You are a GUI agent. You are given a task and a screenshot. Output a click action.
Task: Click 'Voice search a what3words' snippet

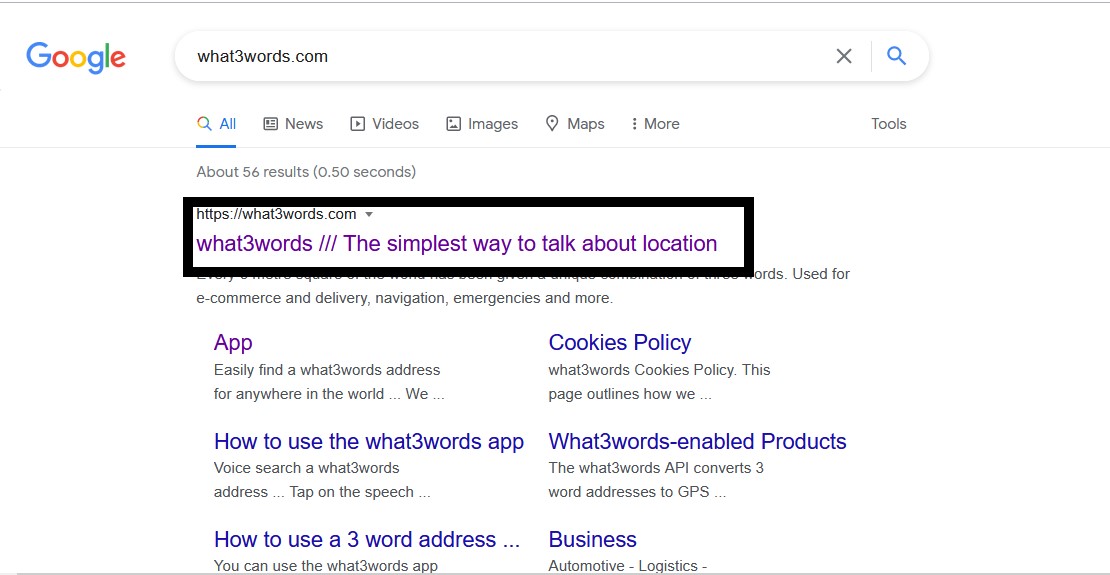(307, 468)
